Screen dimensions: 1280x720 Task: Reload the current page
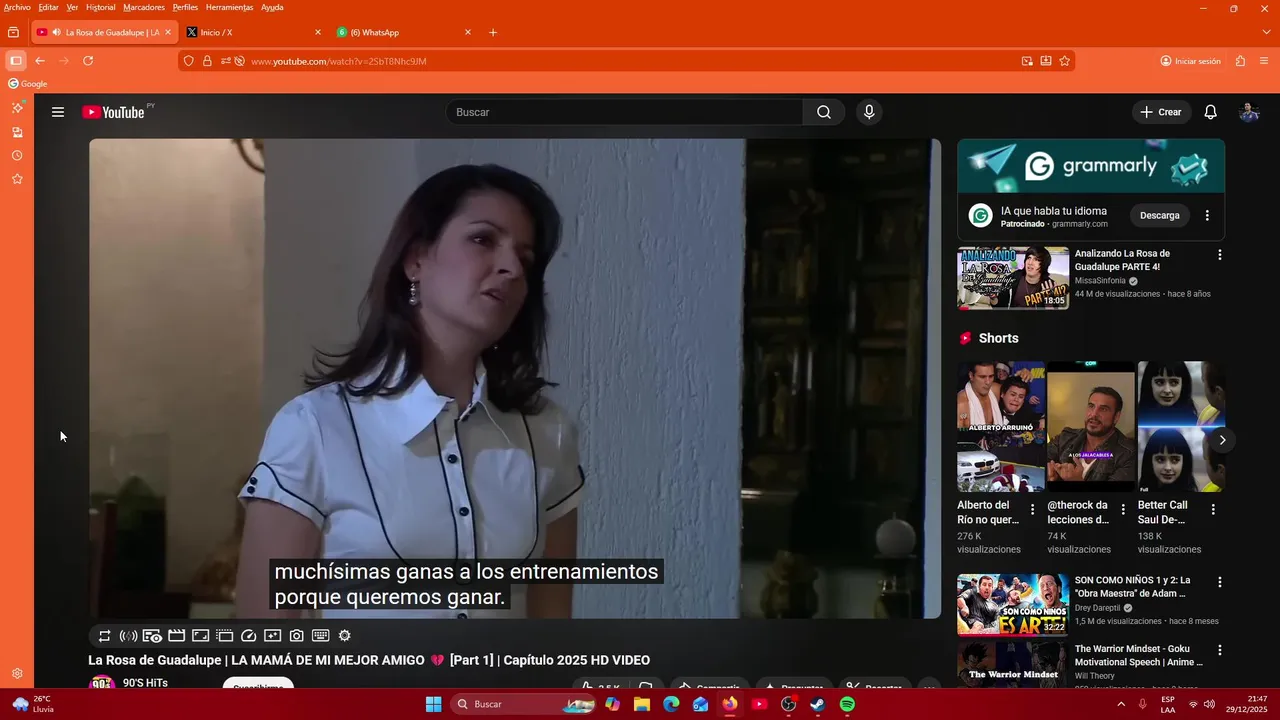point(88,61)
